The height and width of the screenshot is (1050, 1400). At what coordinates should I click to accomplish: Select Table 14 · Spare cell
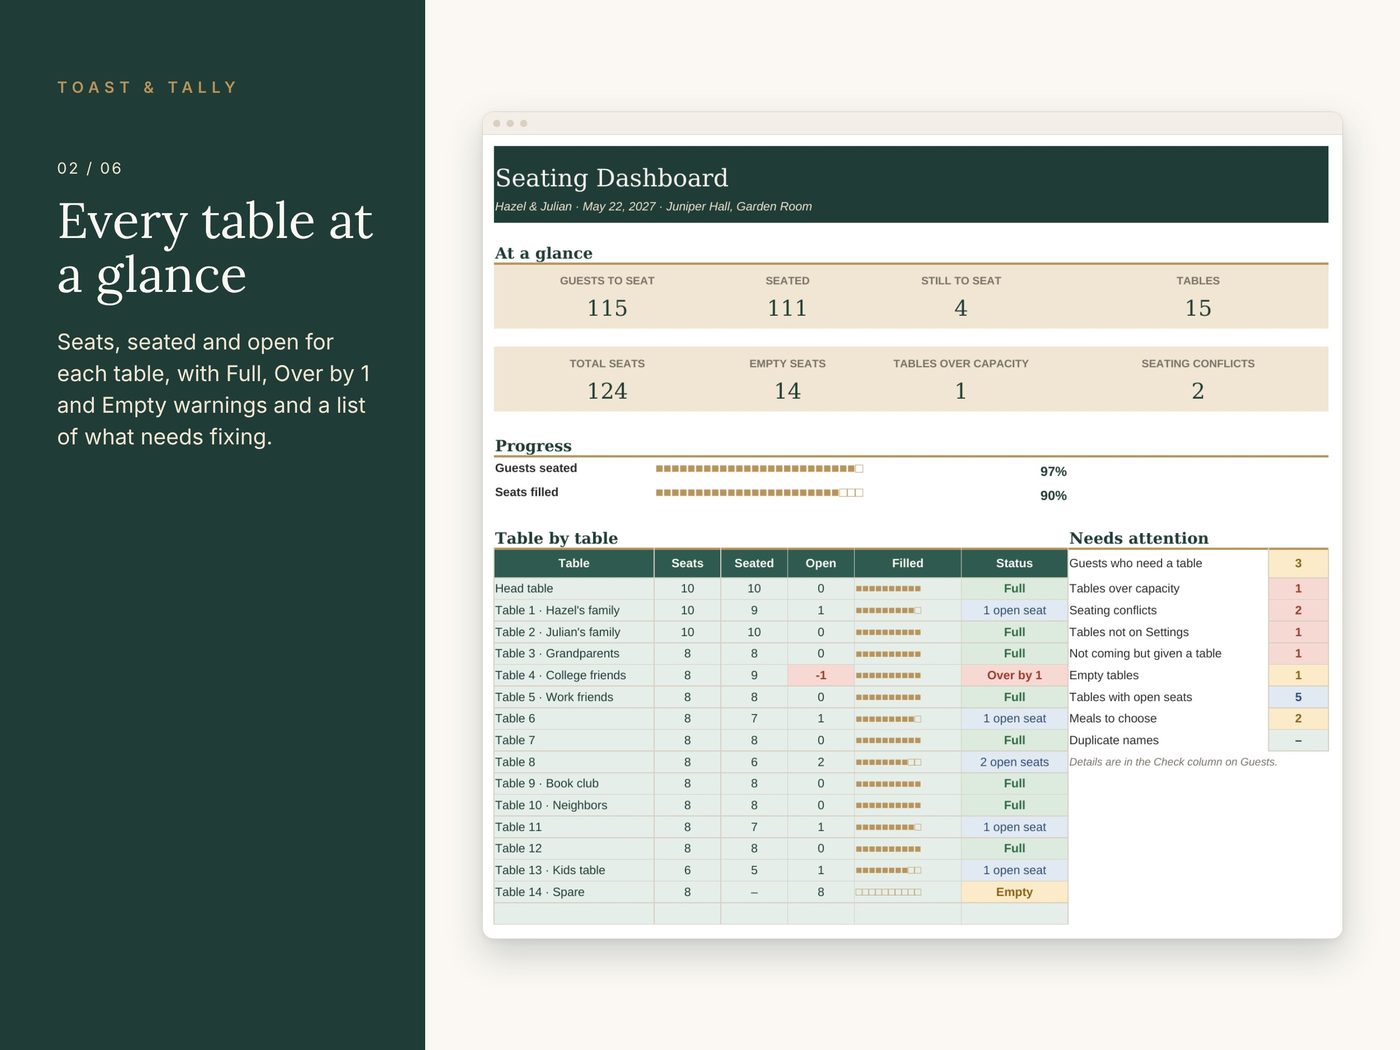click(x=574, y=892)
